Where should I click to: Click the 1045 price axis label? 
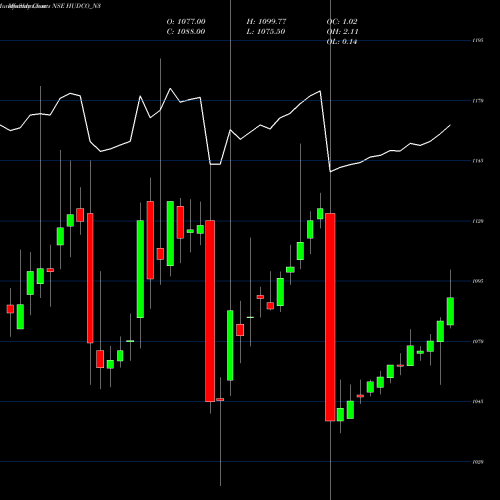[478, 401]
